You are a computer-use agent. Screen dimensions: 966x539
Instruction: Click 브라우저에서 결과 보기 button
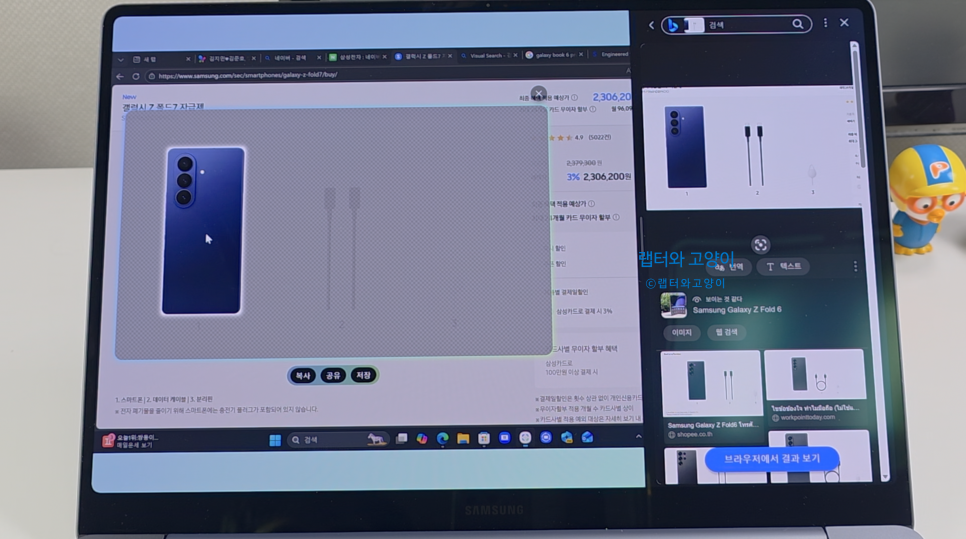tap(772, 459)
